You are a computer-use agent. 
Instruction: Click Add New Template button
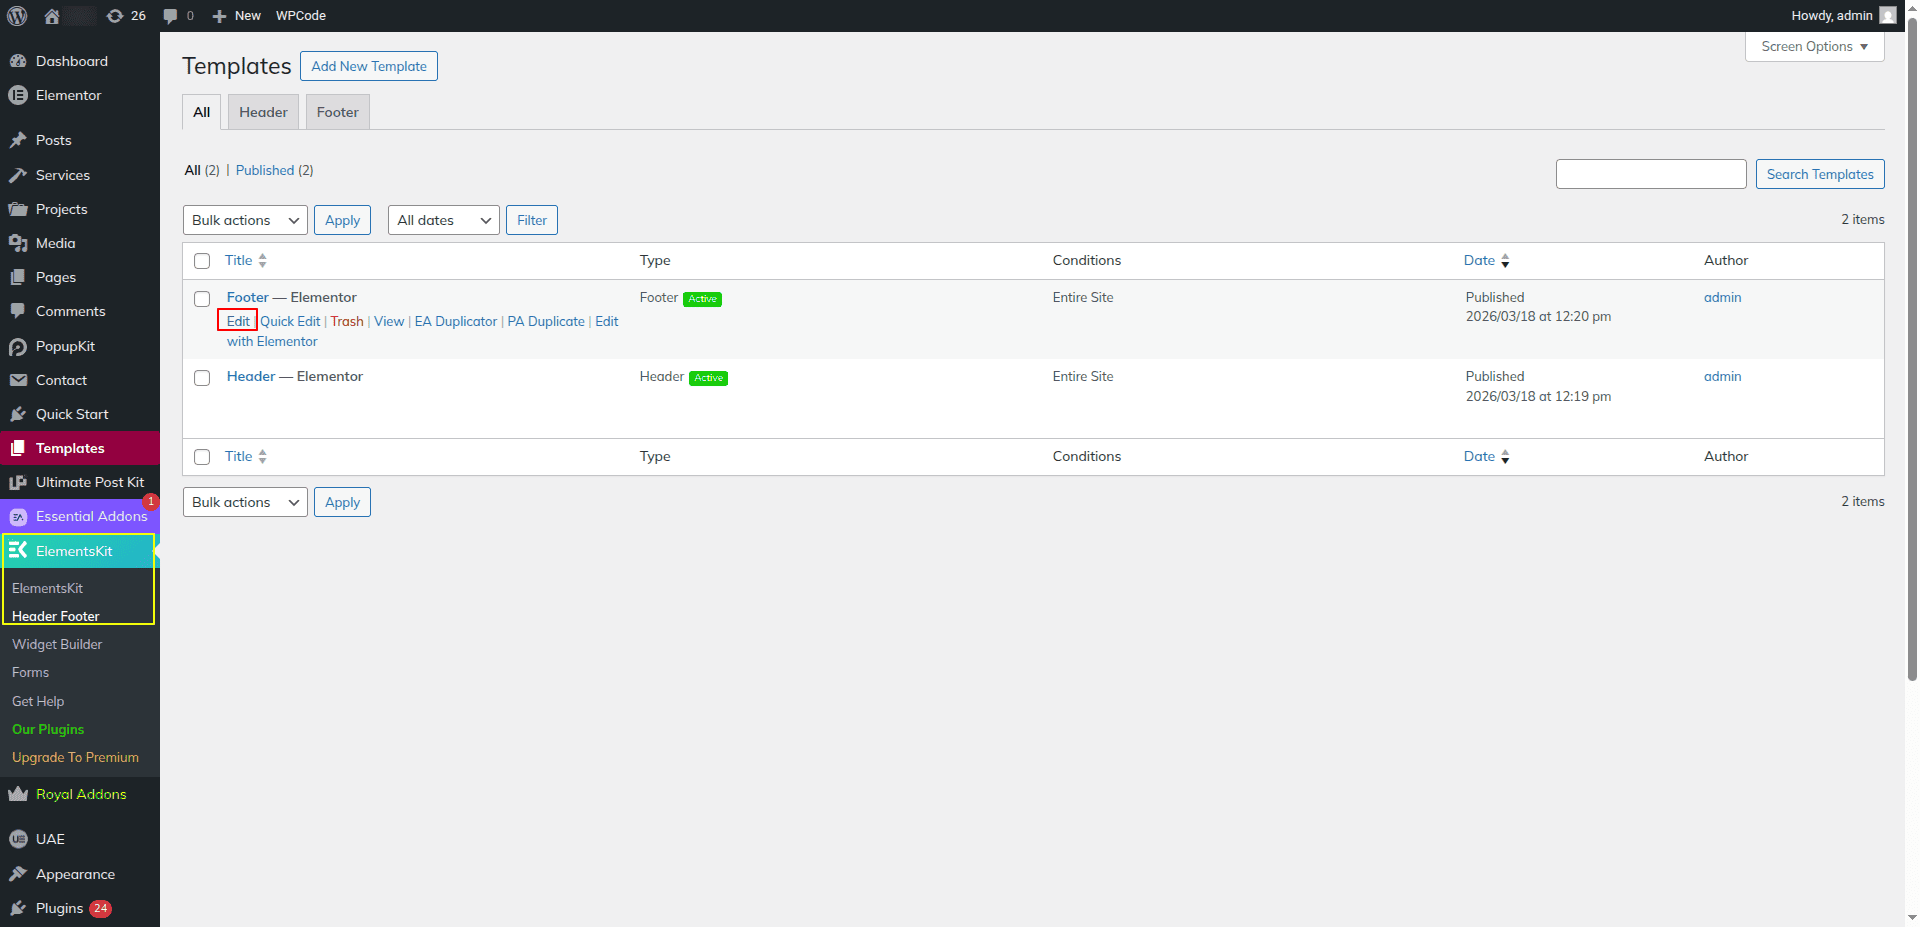369,66
